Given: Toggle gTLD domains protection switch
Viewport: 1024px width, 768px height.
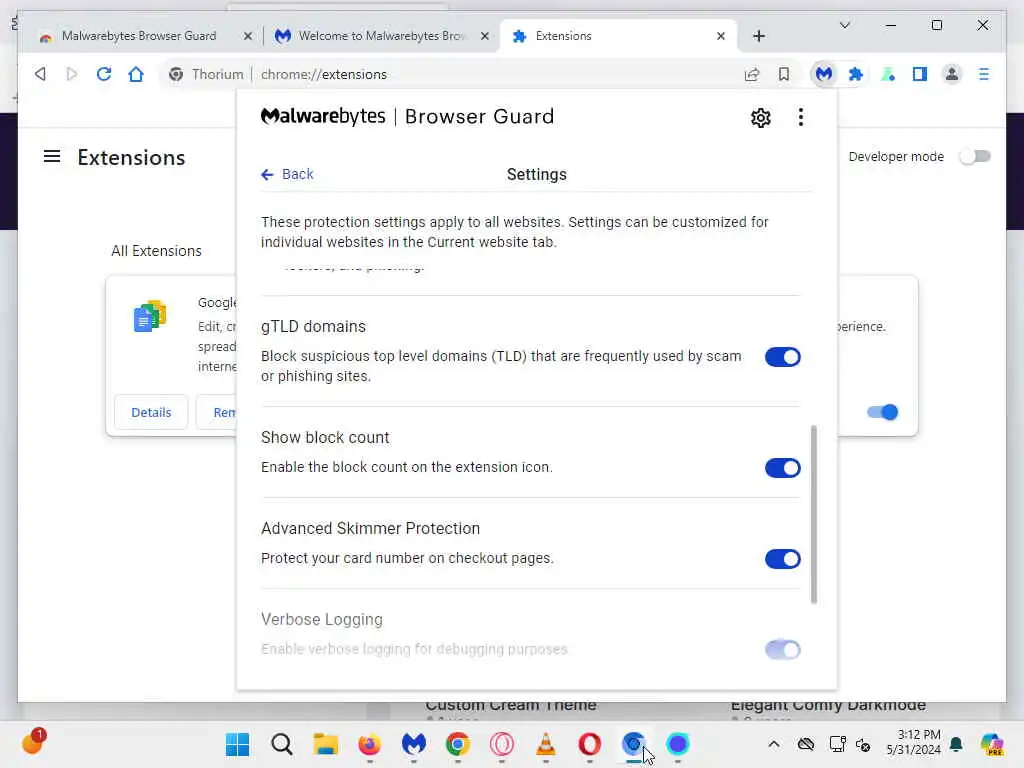Looking at the screenshot, I should point(782,357).
